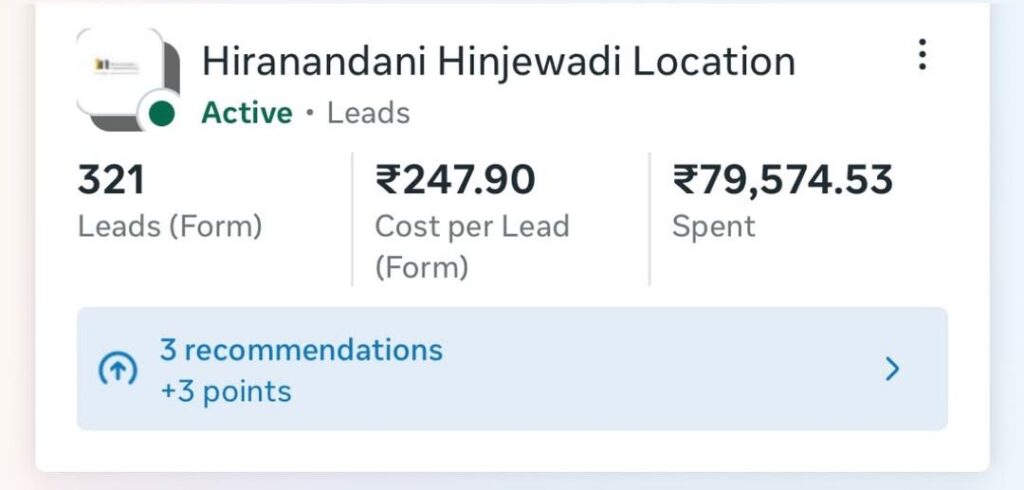Click the +3 points text

(x=226, y=391)
